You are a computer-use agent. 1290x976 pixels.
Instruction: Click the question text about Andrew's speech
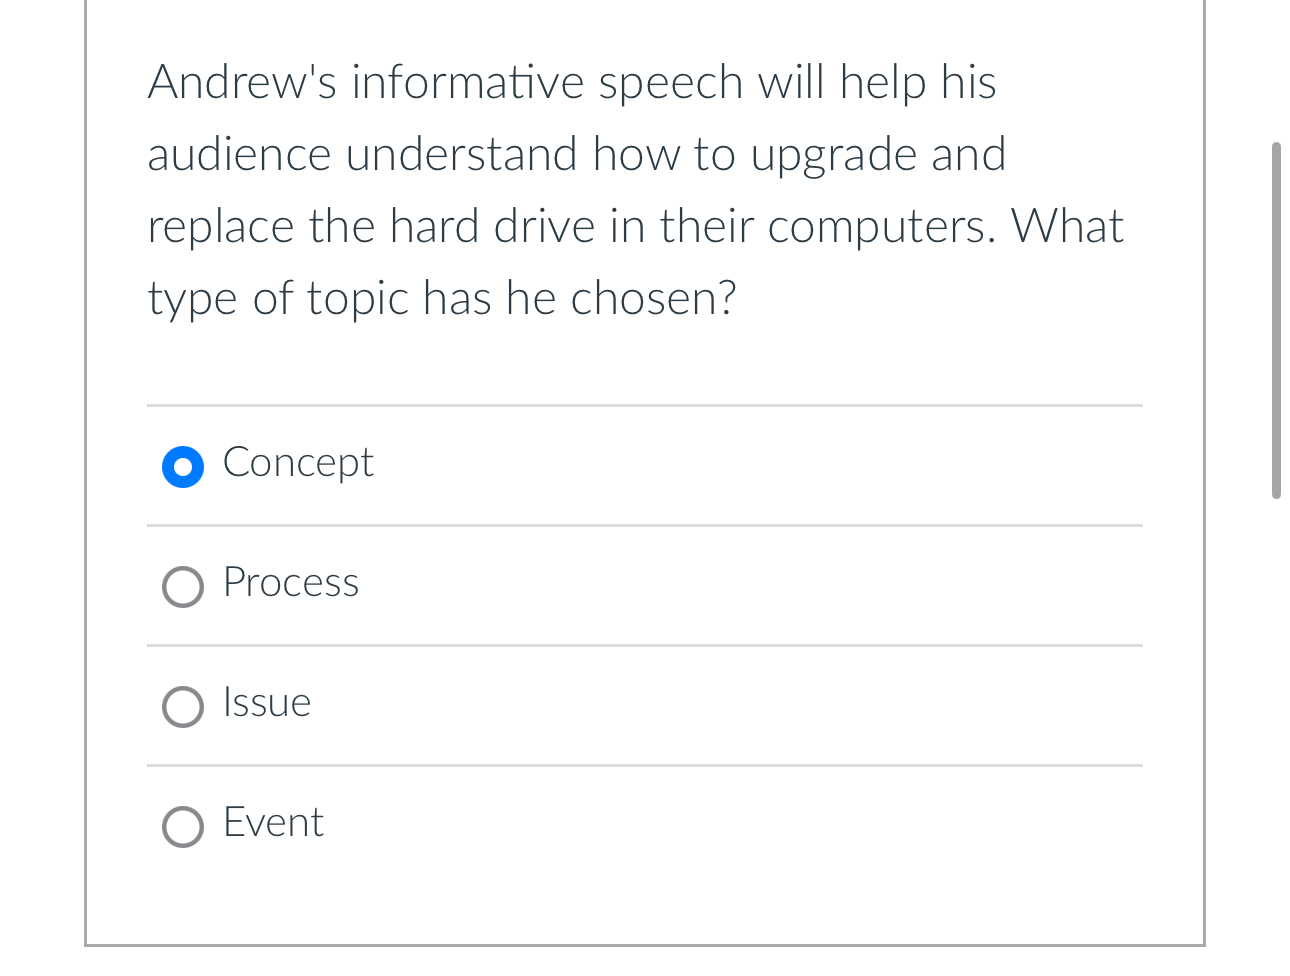[x=636, y=190]
